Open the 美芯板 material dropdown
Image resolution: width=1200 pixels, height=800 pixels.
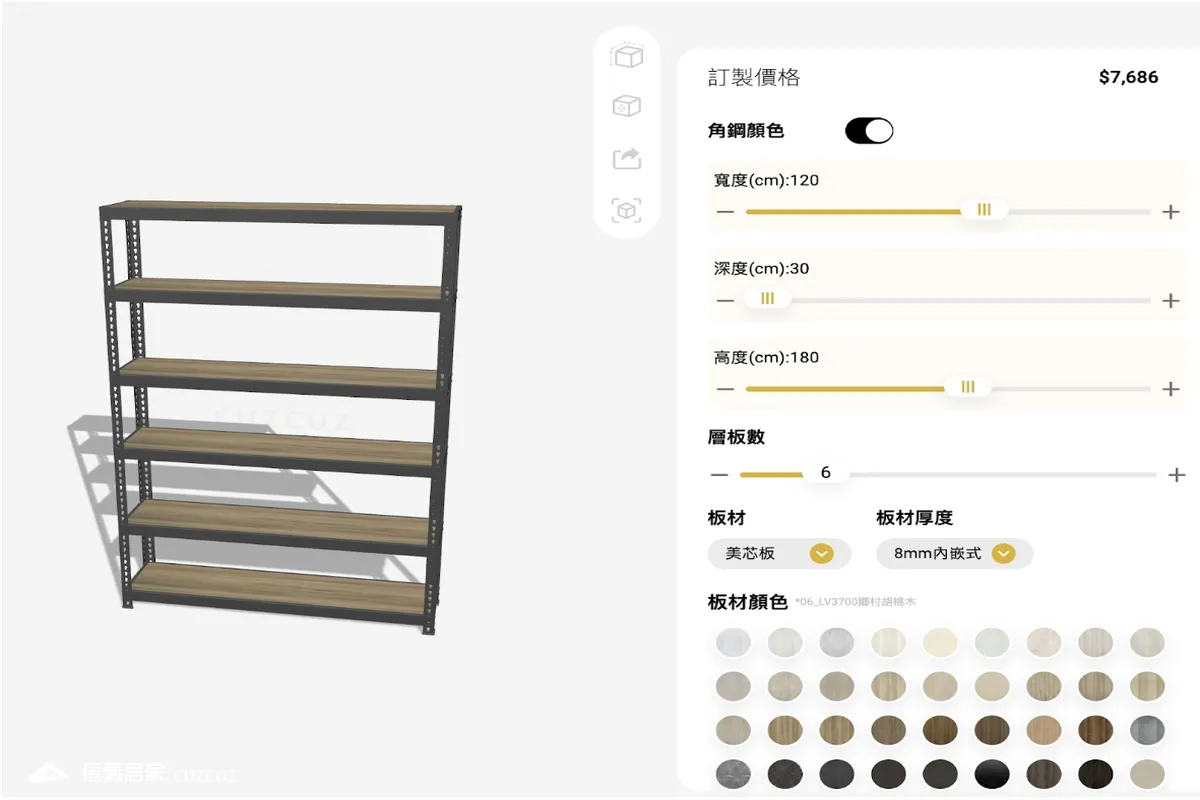780,553
